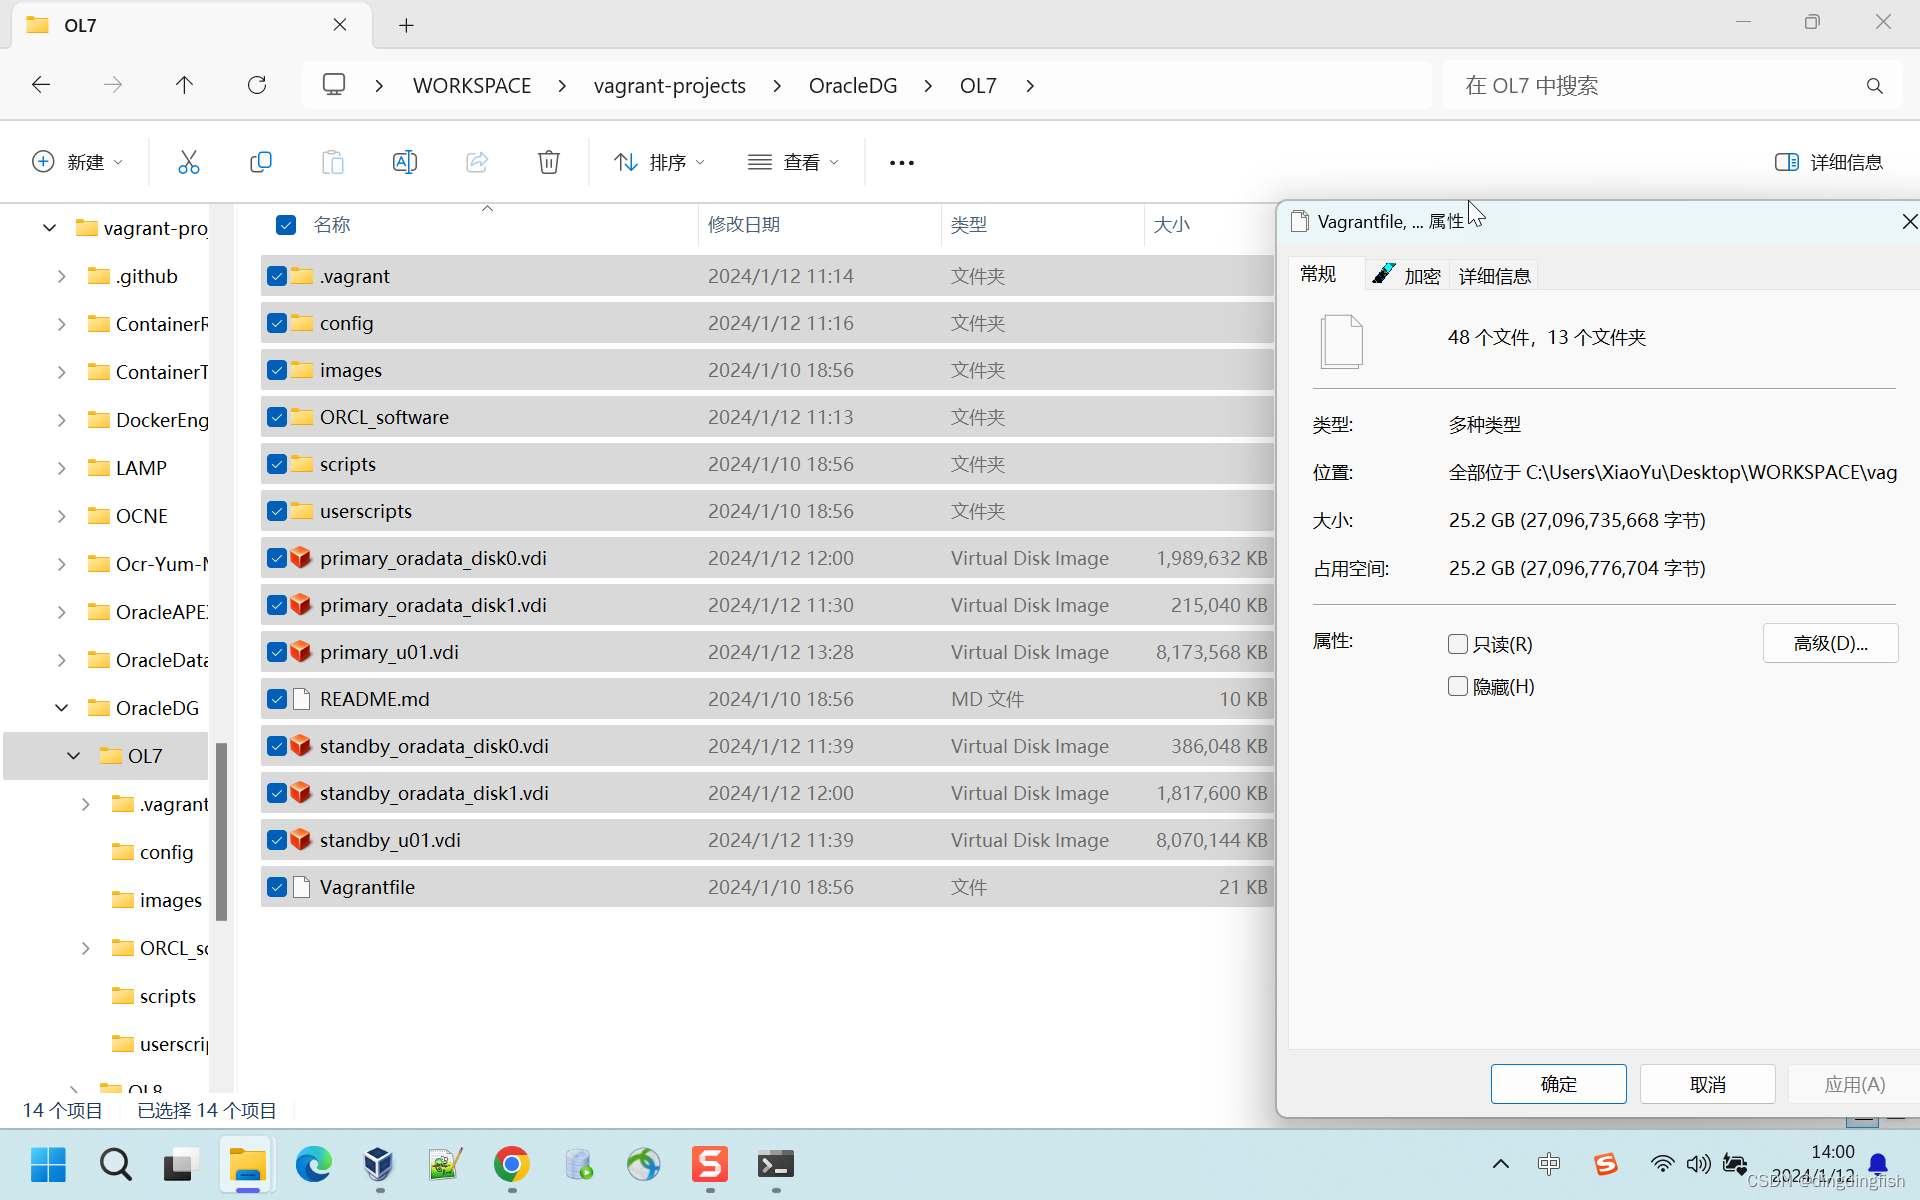1920x1200 pixels.
Task: Toggle the 详细信息 details pane button
Action: [x=1829, y=162]
